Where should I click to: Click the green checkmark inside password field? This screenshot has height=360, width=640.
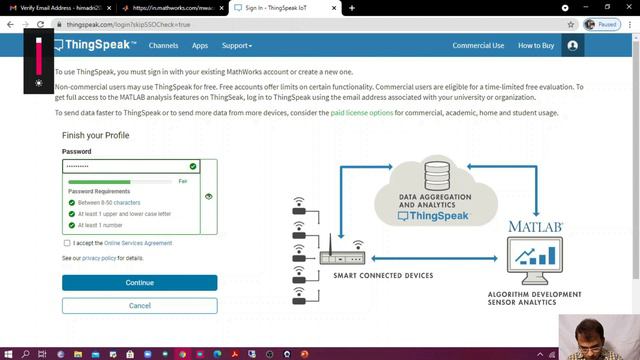point(193,166)
